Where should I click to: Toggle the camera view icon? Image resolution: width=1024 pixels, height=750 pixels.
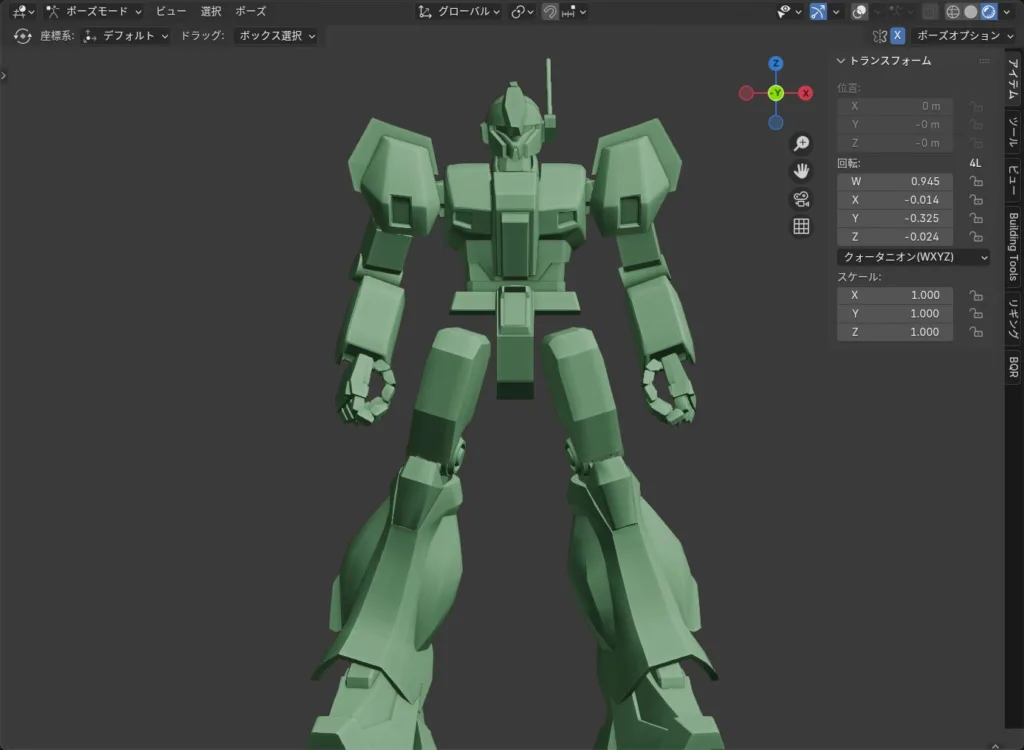(801, 198)
